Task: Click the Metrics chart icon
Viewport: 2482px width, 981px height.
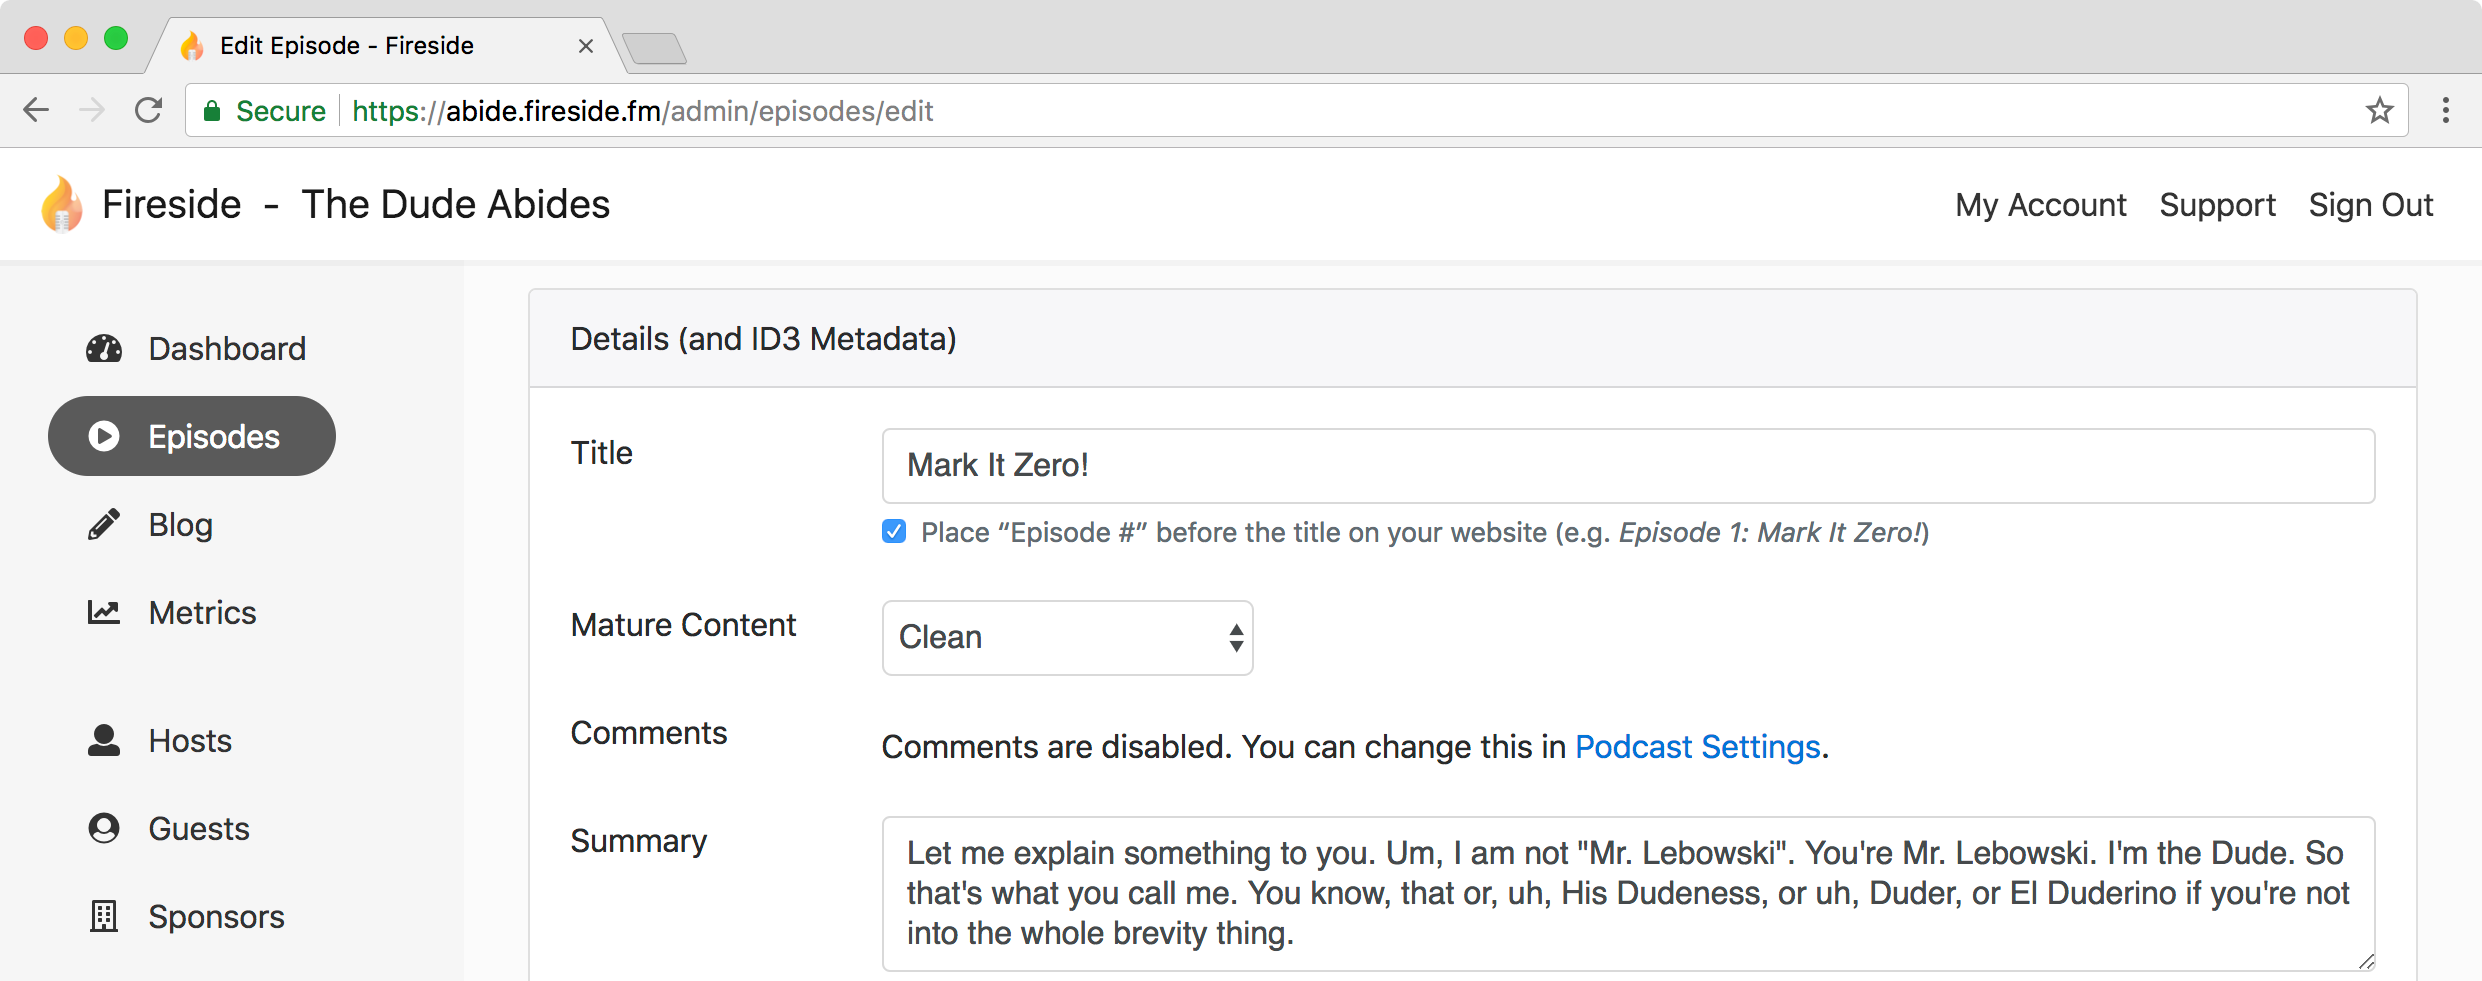Action: tap(104, 612)
